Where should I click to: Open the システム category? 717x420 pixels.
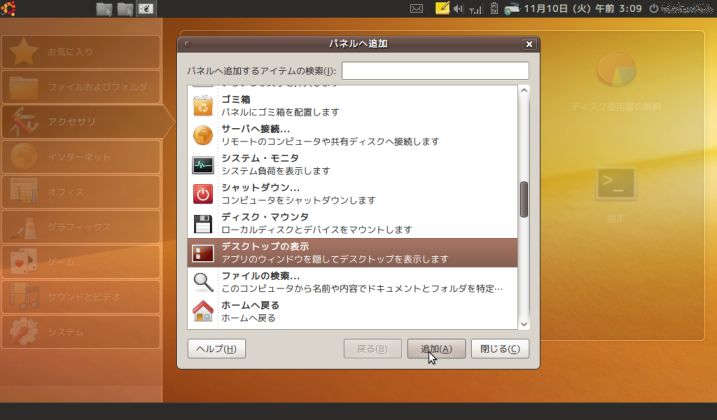(x=81, y=332)
